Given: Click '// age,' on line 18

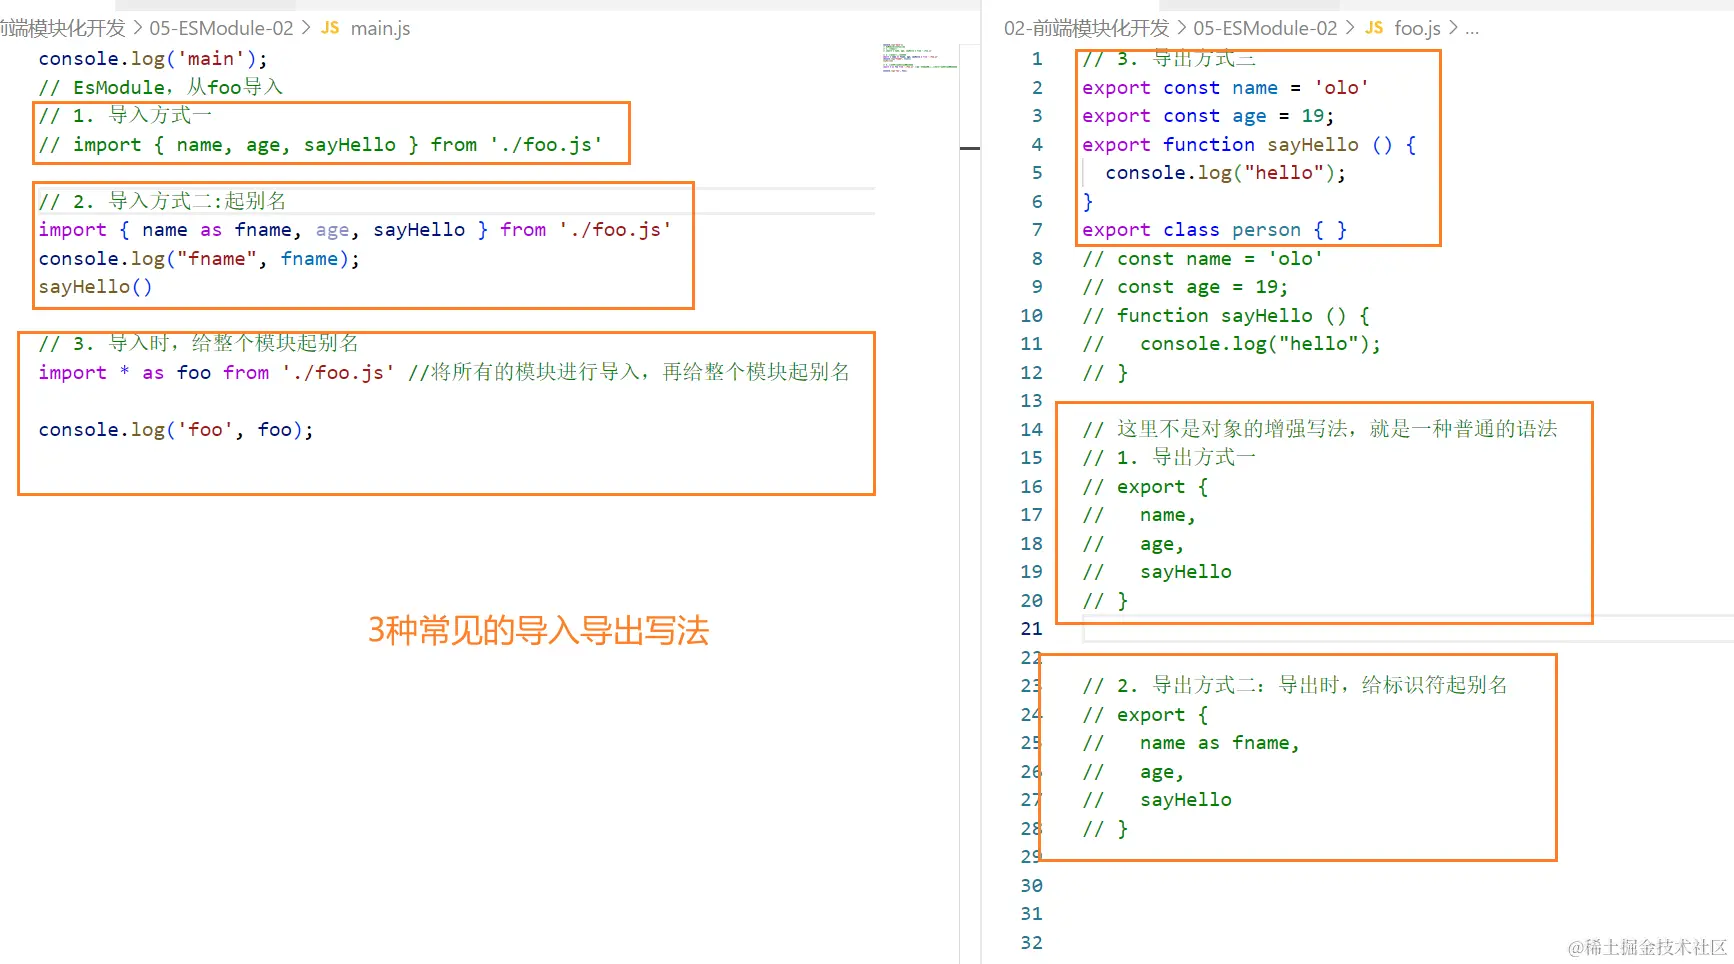Looking at the screenshot, I should tap(1133, 543).
